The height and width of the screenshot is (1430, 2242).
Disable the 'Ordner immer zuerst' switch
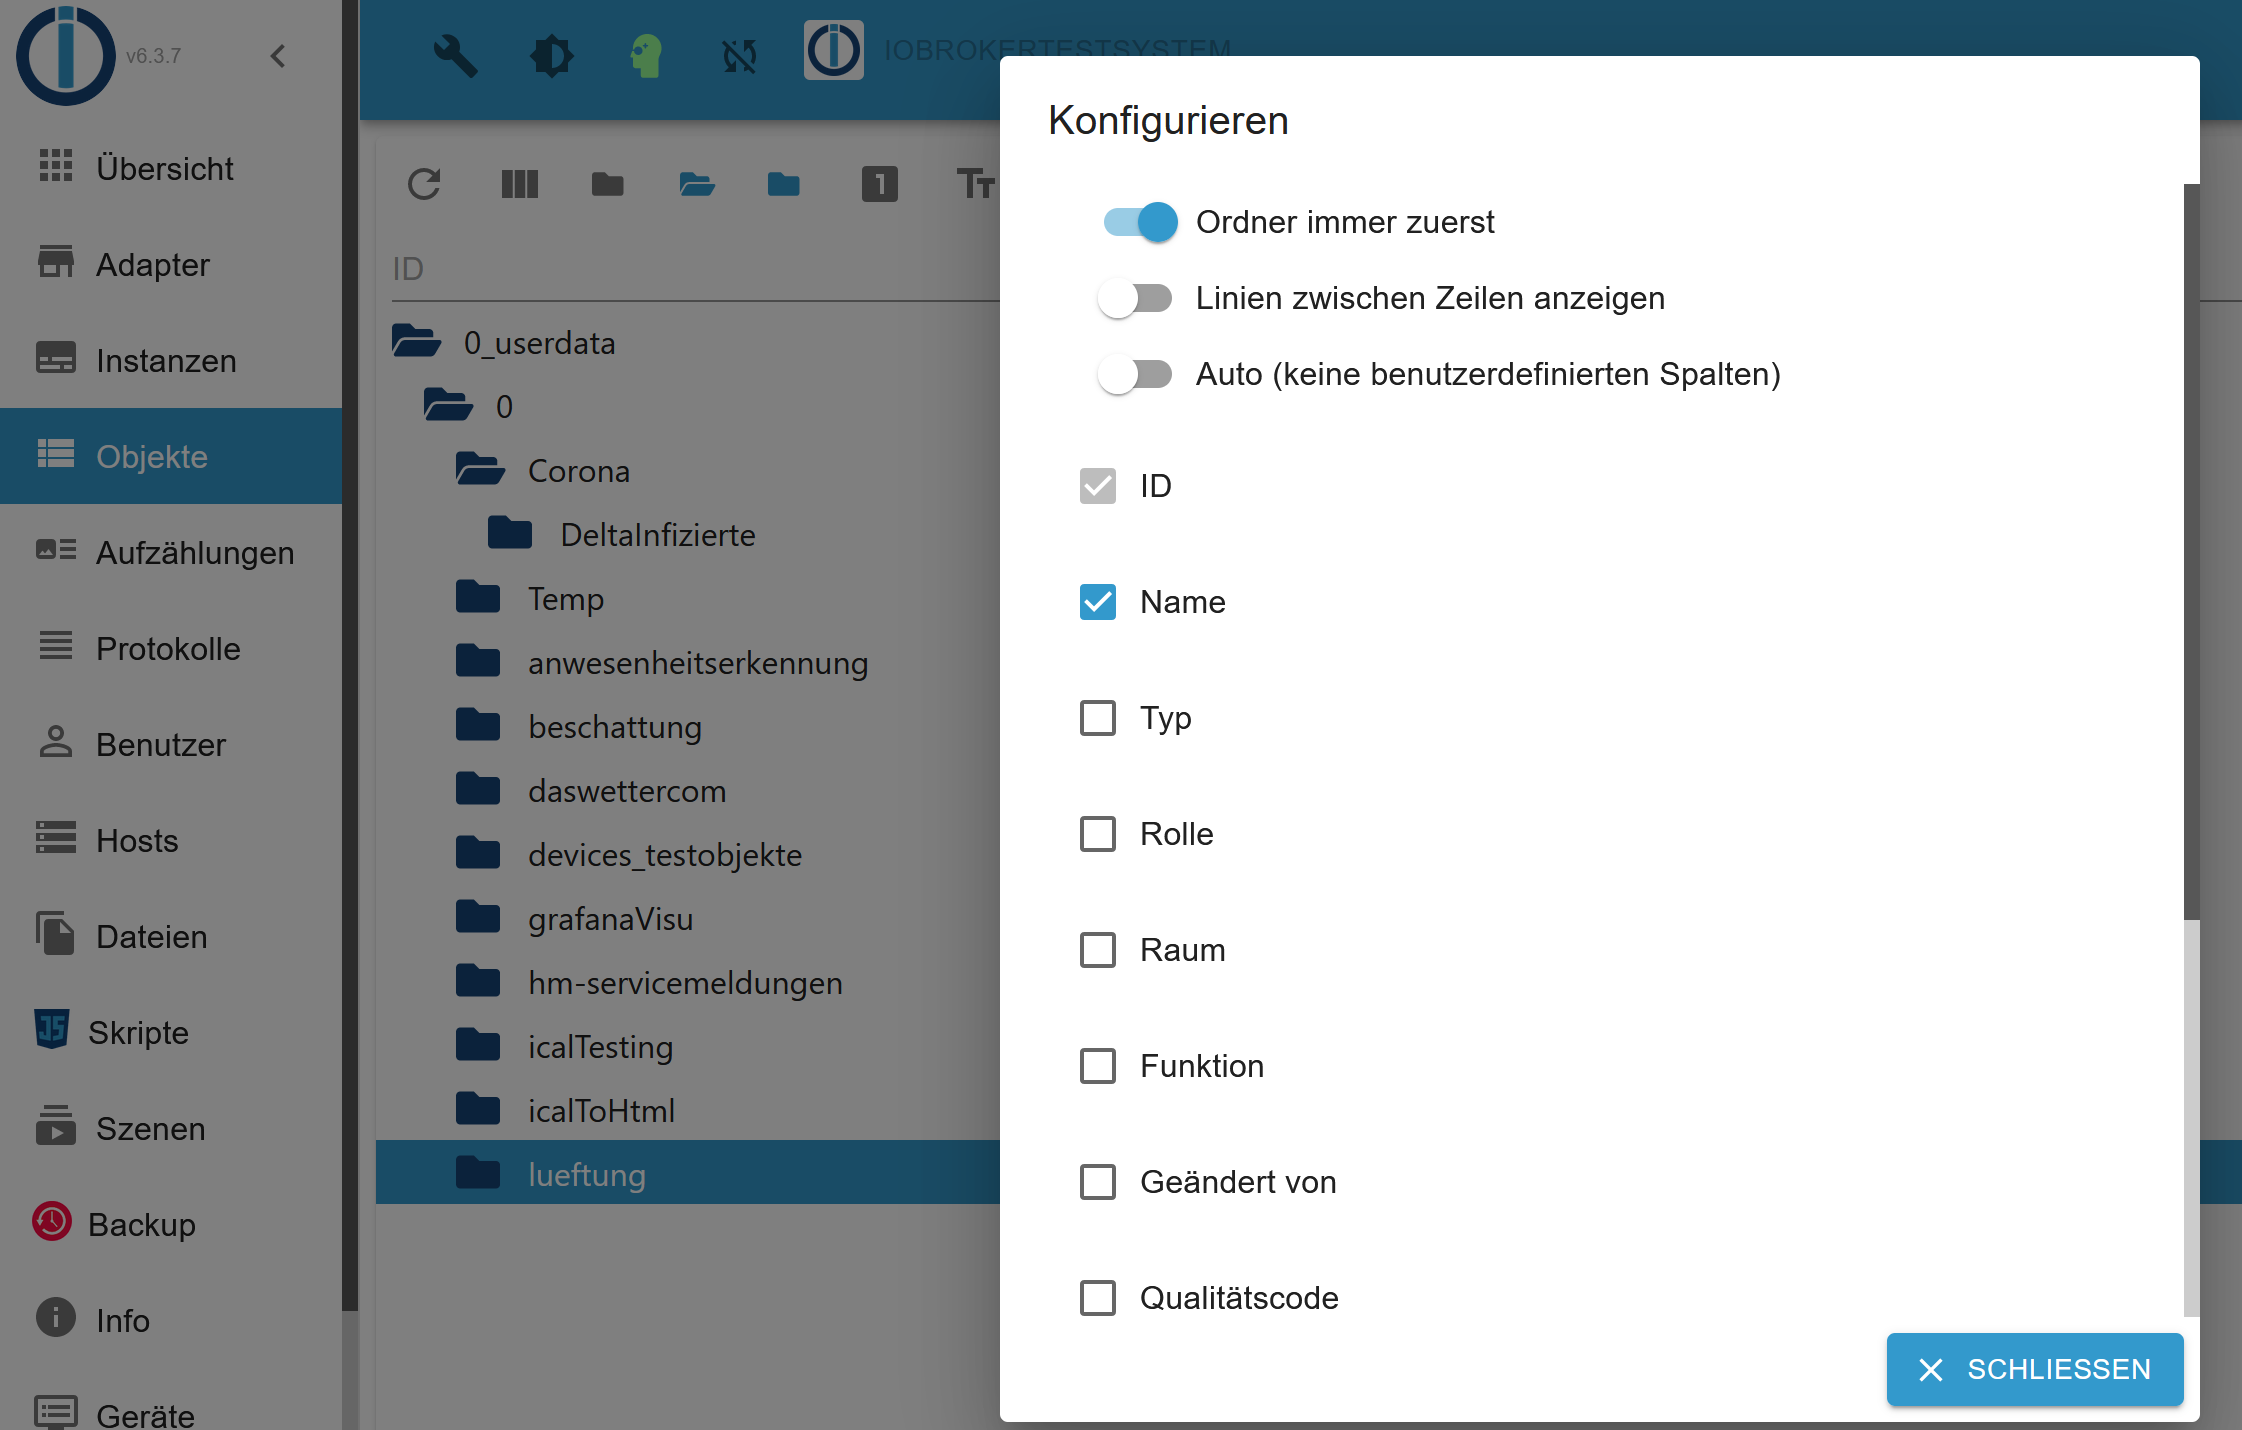coord(1140,222)
